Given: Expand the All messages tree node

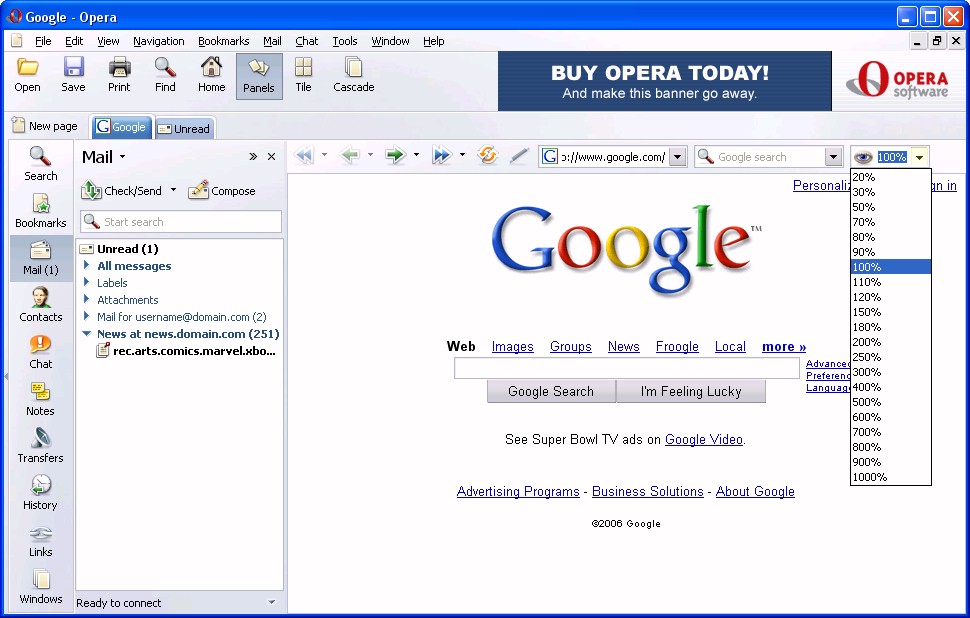Looking at the screenshot, I should click(87, 265).
